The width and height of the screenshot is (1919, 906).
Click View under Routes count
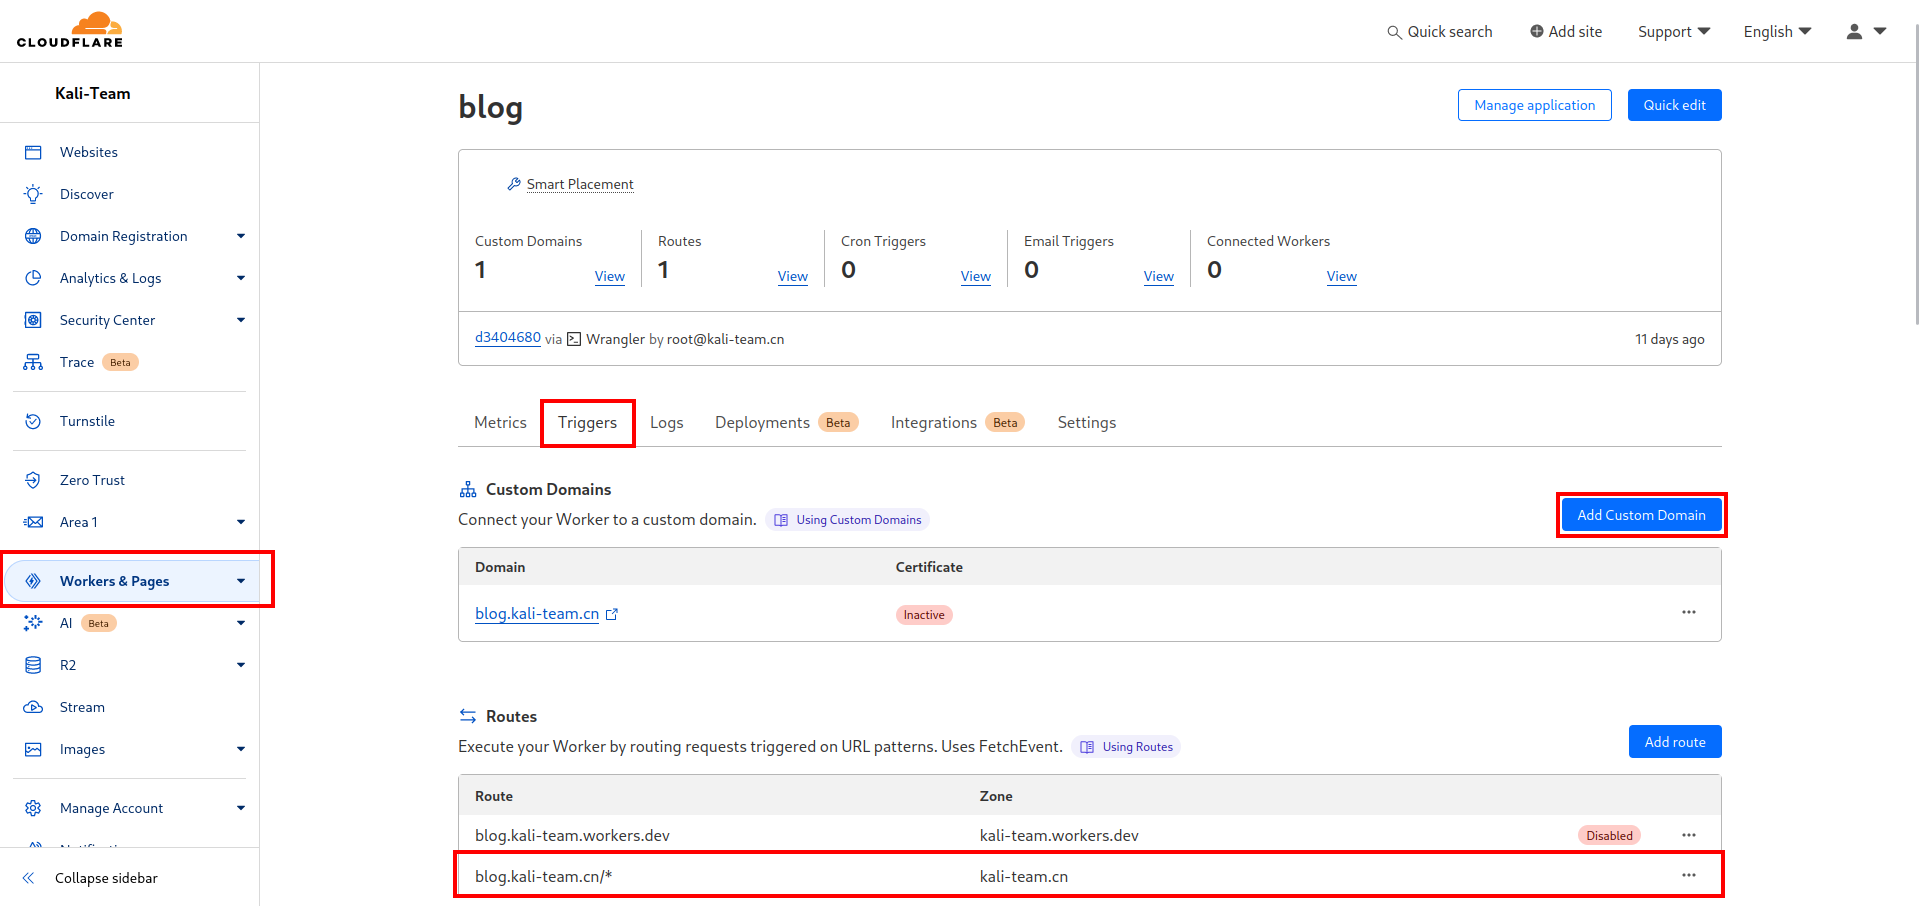tap(792, 277)
